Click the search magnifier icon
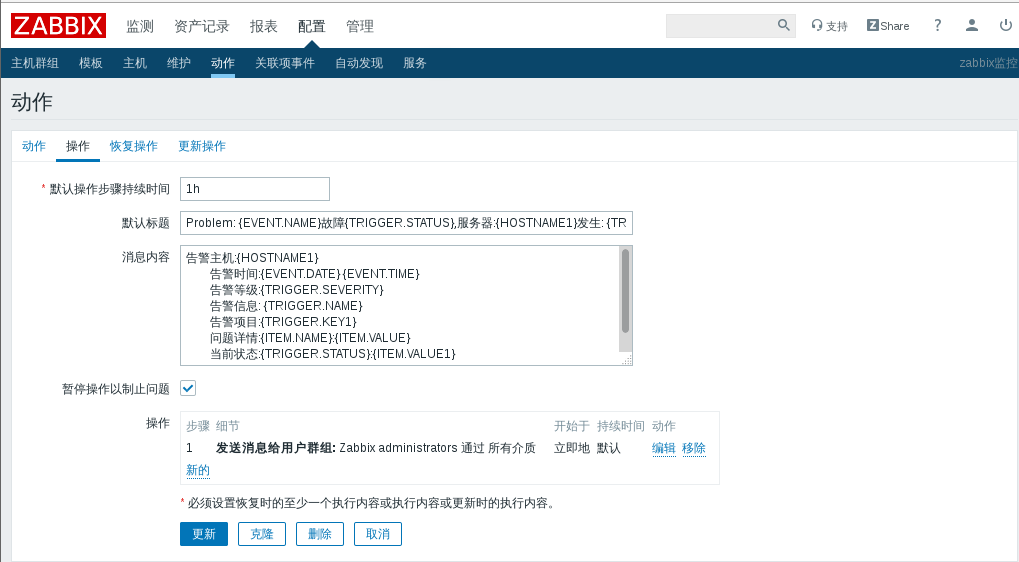The image size is (1019, 562). click(783, 25)
